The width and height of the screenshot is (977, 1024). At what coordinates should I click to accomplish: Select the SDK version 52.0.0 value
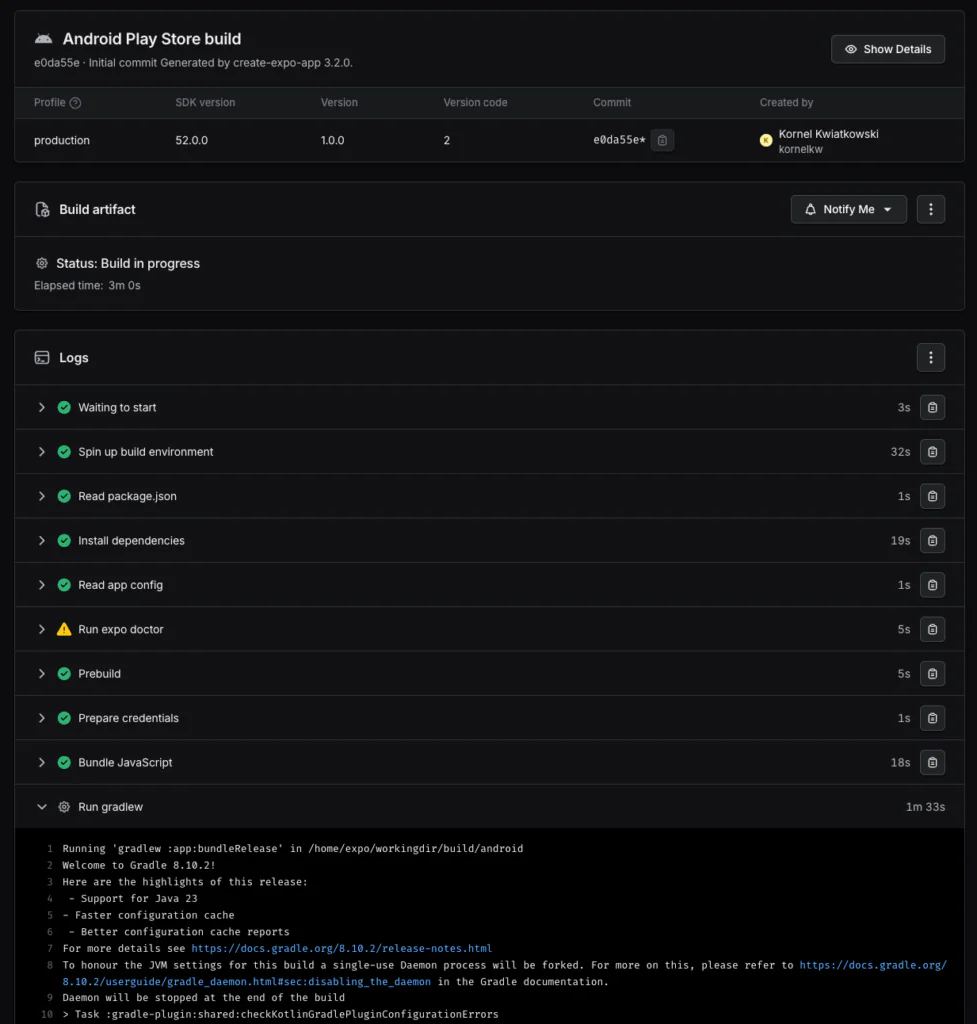coord(191,140)
